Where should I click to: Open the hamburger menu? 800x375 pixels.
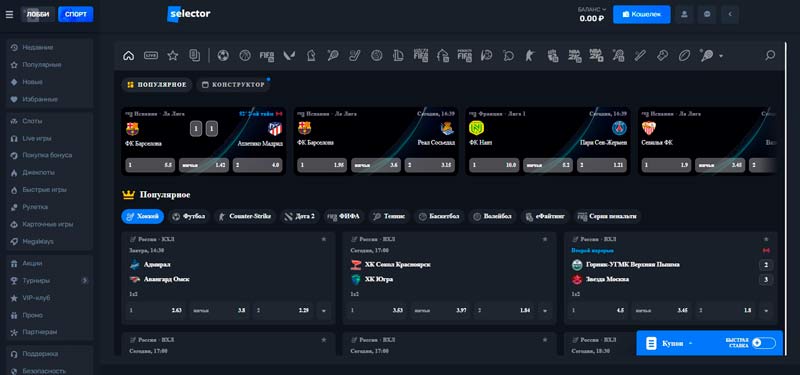point(9,14)
